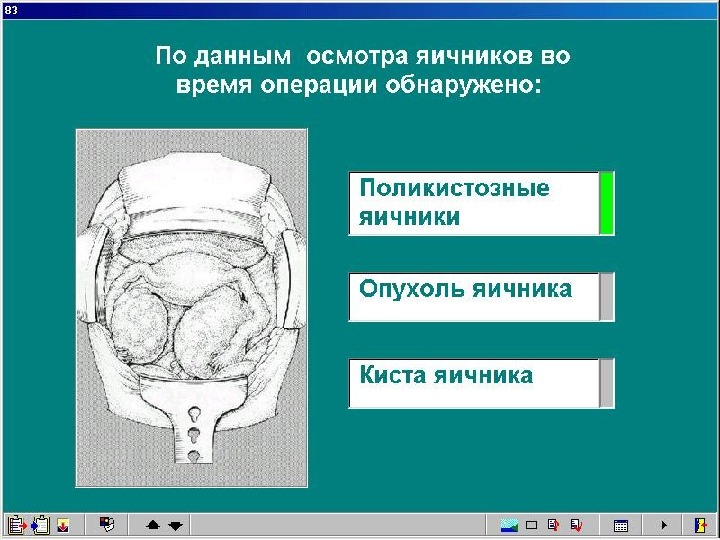
Task: Select answer Поликистозные яичники
Action: pos(474,203)
